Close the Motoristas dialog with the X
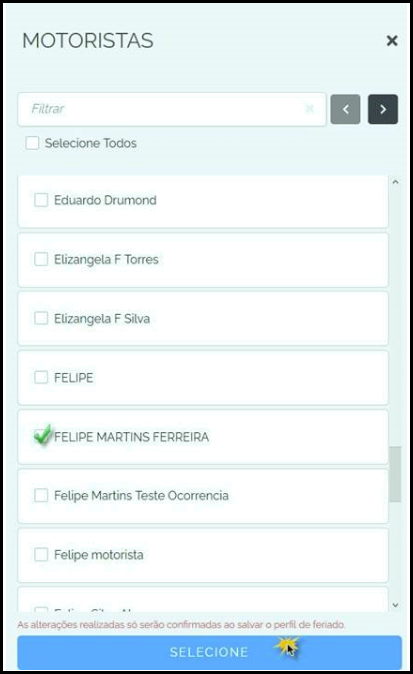413x674 pixels. [392, 41]
